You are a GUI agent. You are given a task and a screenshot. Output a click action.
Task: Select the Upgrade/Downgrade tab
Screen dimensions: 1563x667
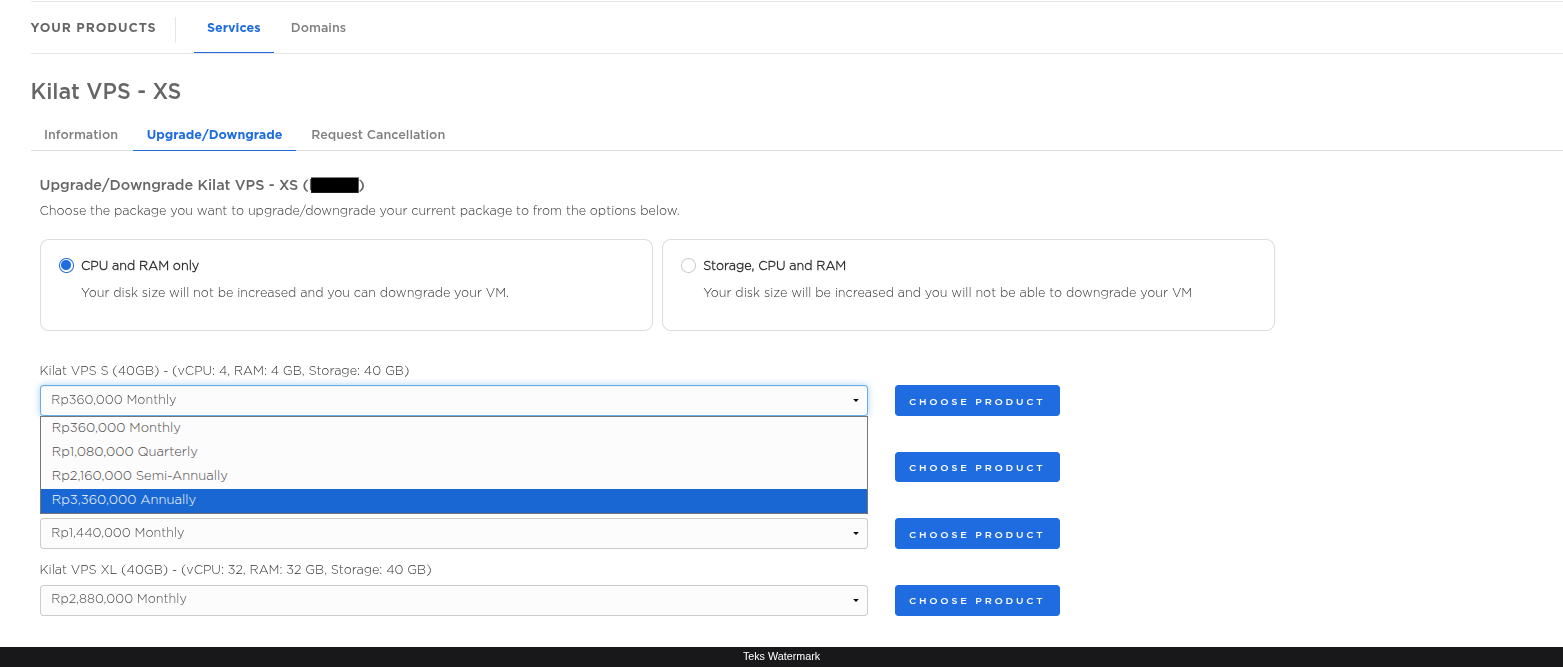click(214, 135)
